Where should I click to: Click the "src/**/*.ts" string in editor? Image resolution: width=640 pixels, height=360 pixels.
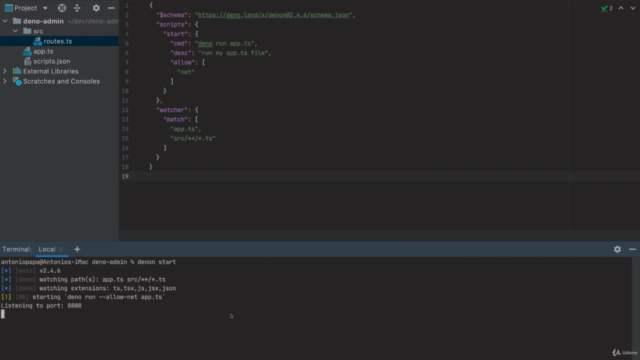pos(193,138)
